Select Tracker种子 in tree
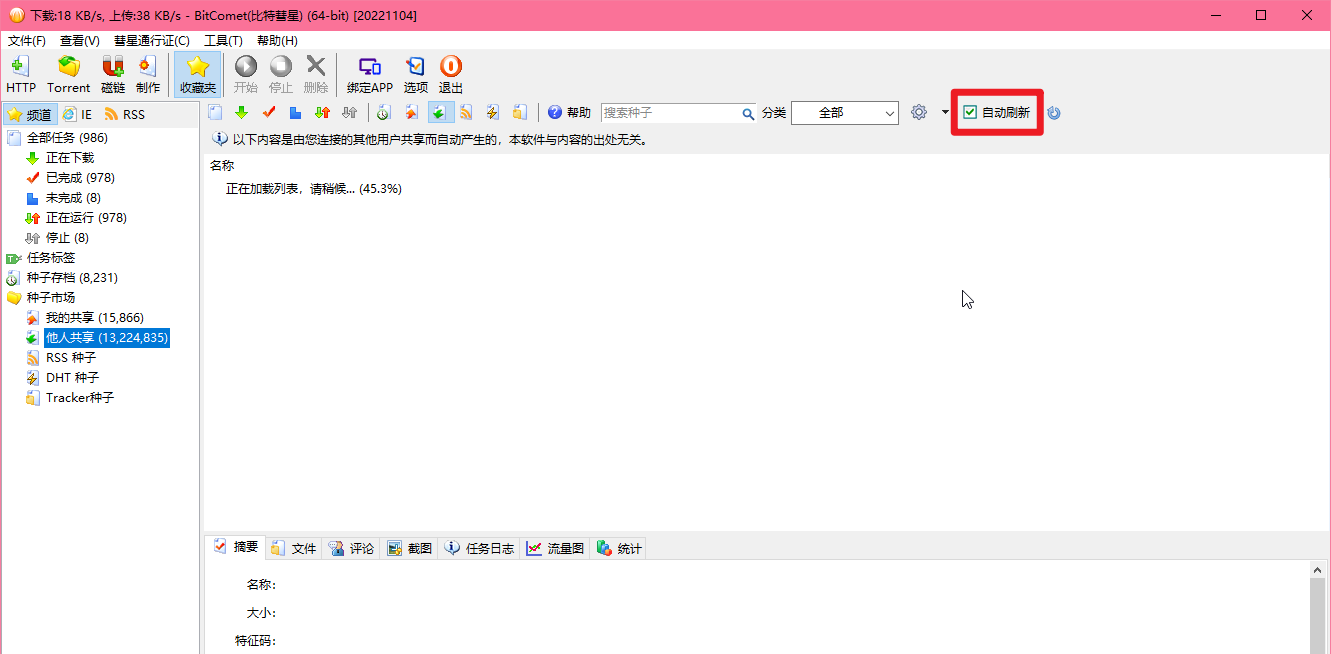 80,398
